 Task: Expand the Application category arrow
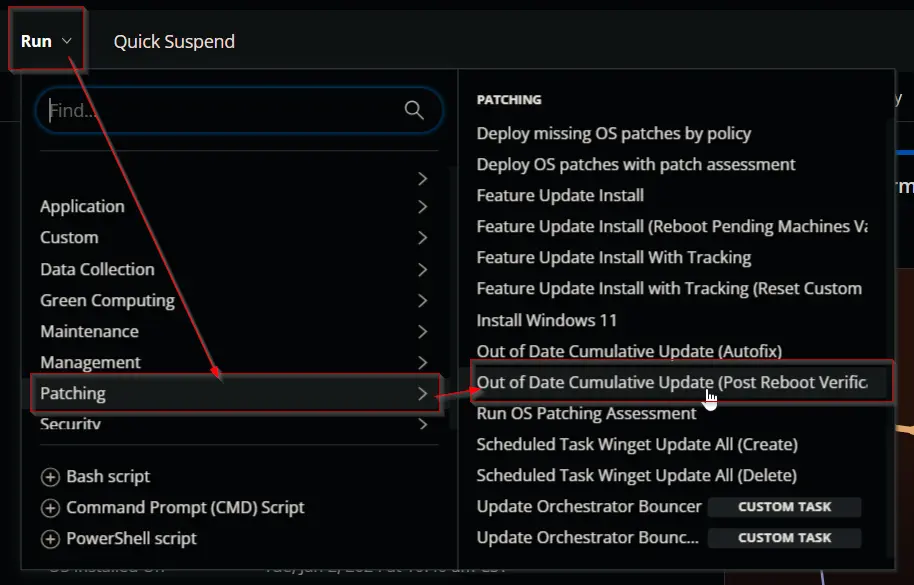(x=423, y=207)
